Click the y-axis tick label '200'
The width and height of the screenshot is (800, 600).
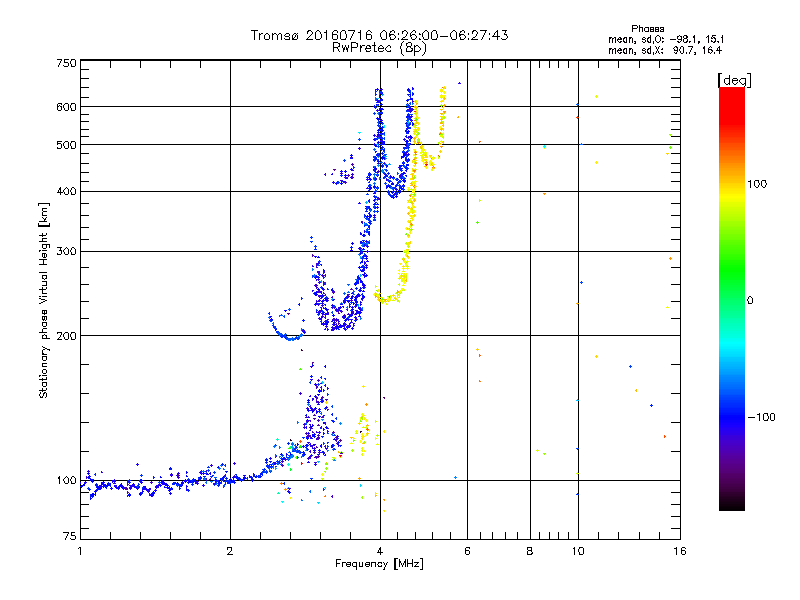click(x=66, y=336)
